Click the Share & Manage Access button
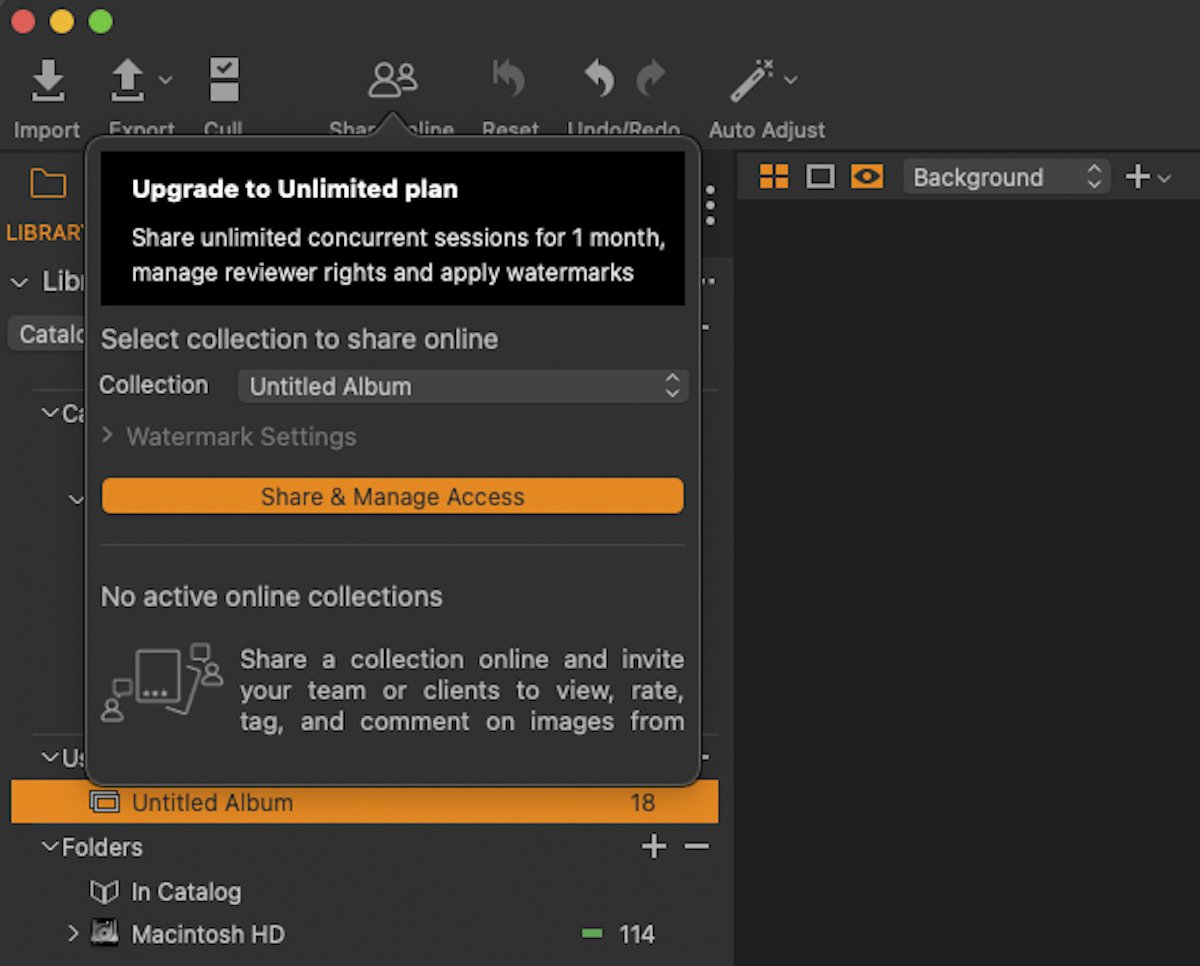 click(x=392, y=496)
